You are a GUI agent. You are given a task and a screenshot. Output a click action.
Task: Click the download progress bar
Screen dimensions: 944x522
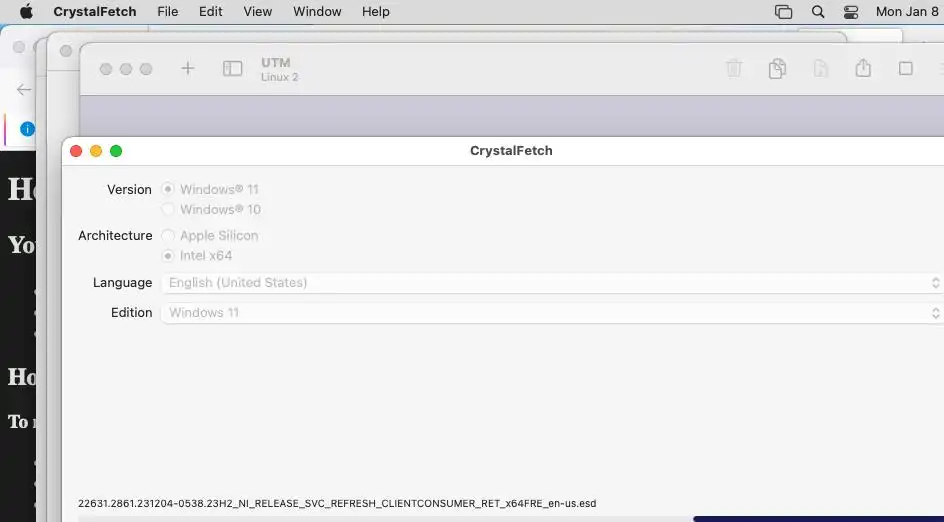coord(511,518)
